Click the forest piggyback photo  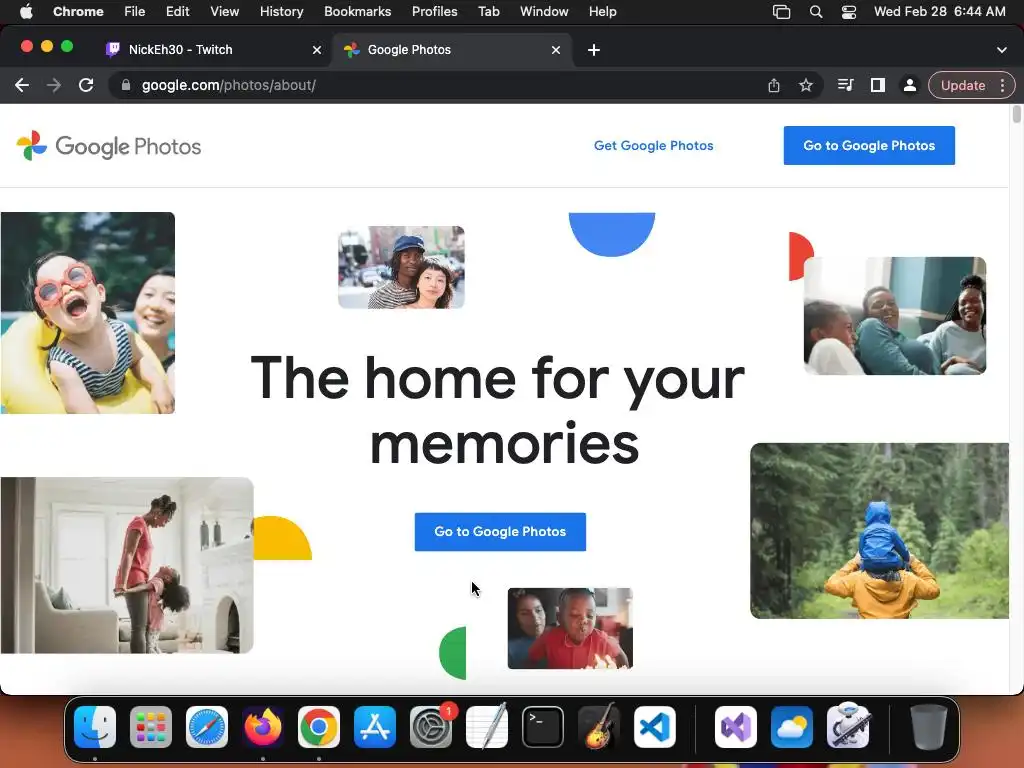click(880, 531)
